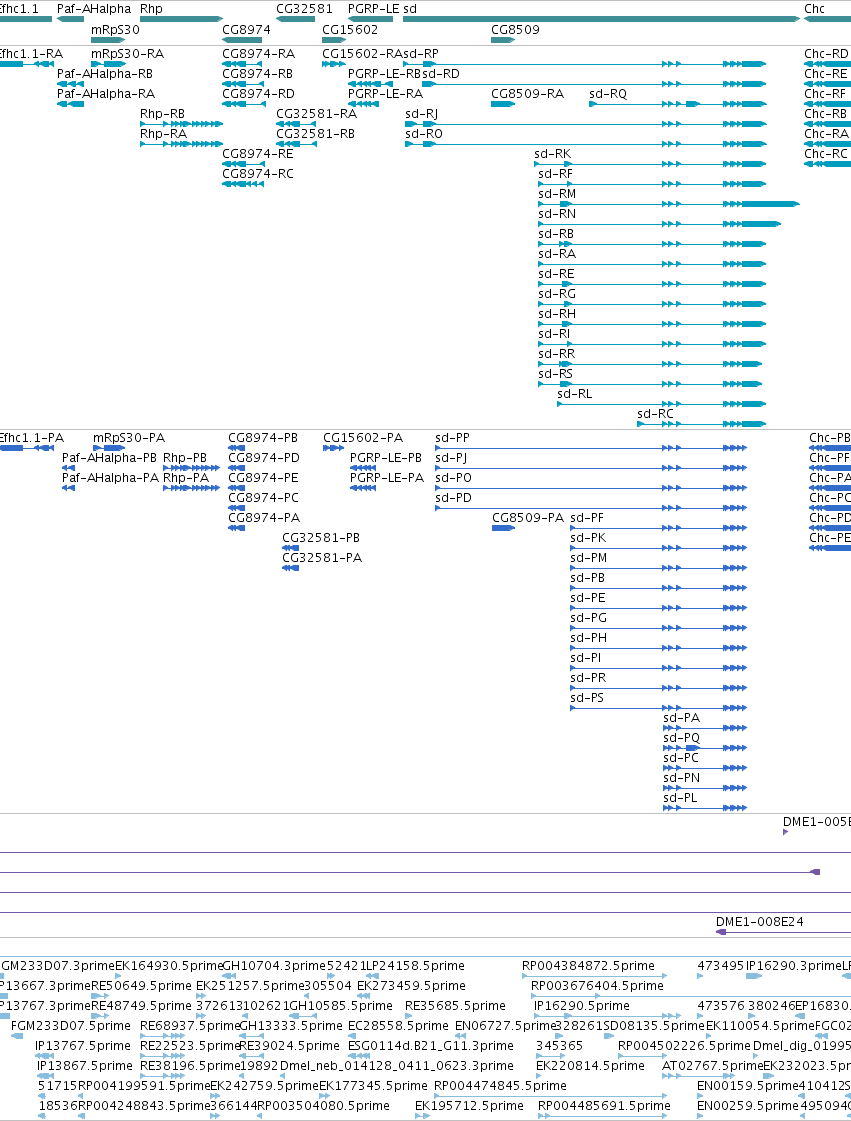Select the CG8974 gene feature
This screenshot has height=1121, width=851.
click(243, 39)
